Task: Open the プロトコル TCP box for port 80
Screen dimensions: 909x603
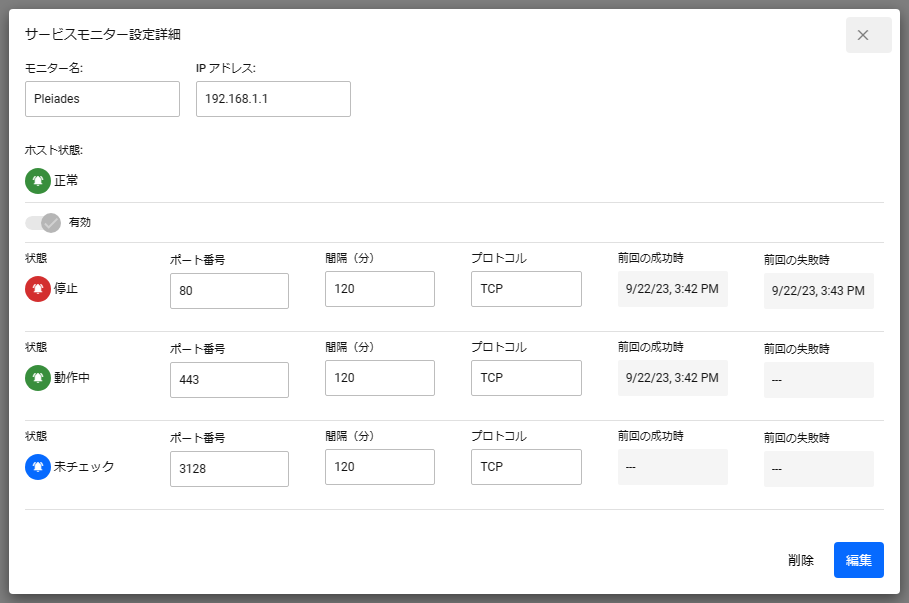Action: (x=526, y=289)
